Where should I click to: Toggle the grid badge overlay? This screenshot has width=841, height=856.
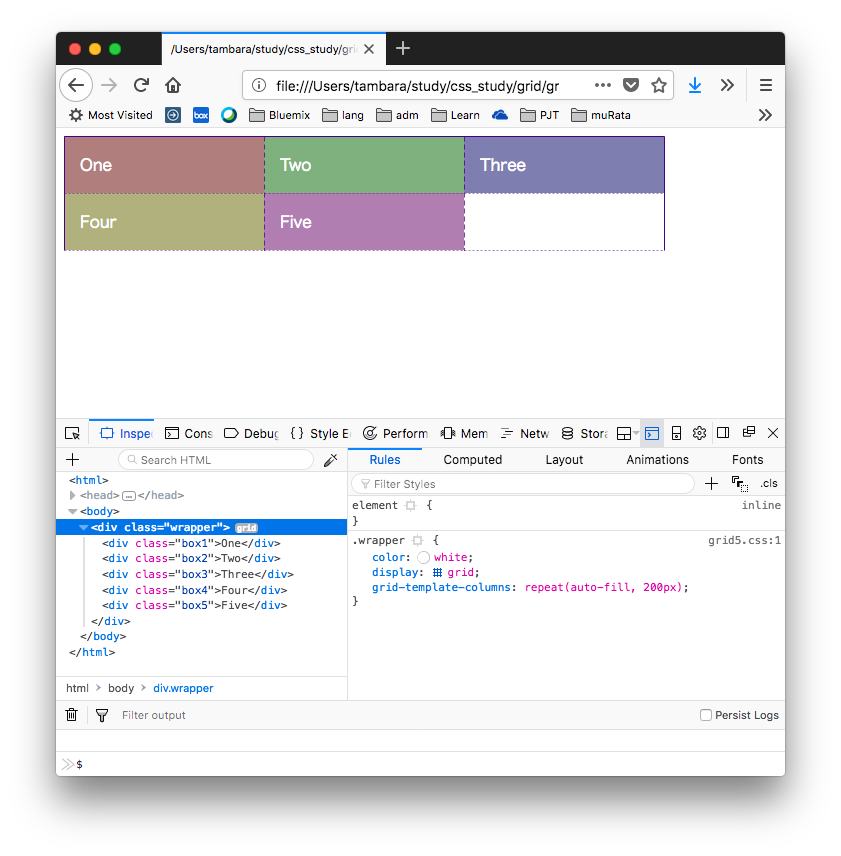(246, 528)
